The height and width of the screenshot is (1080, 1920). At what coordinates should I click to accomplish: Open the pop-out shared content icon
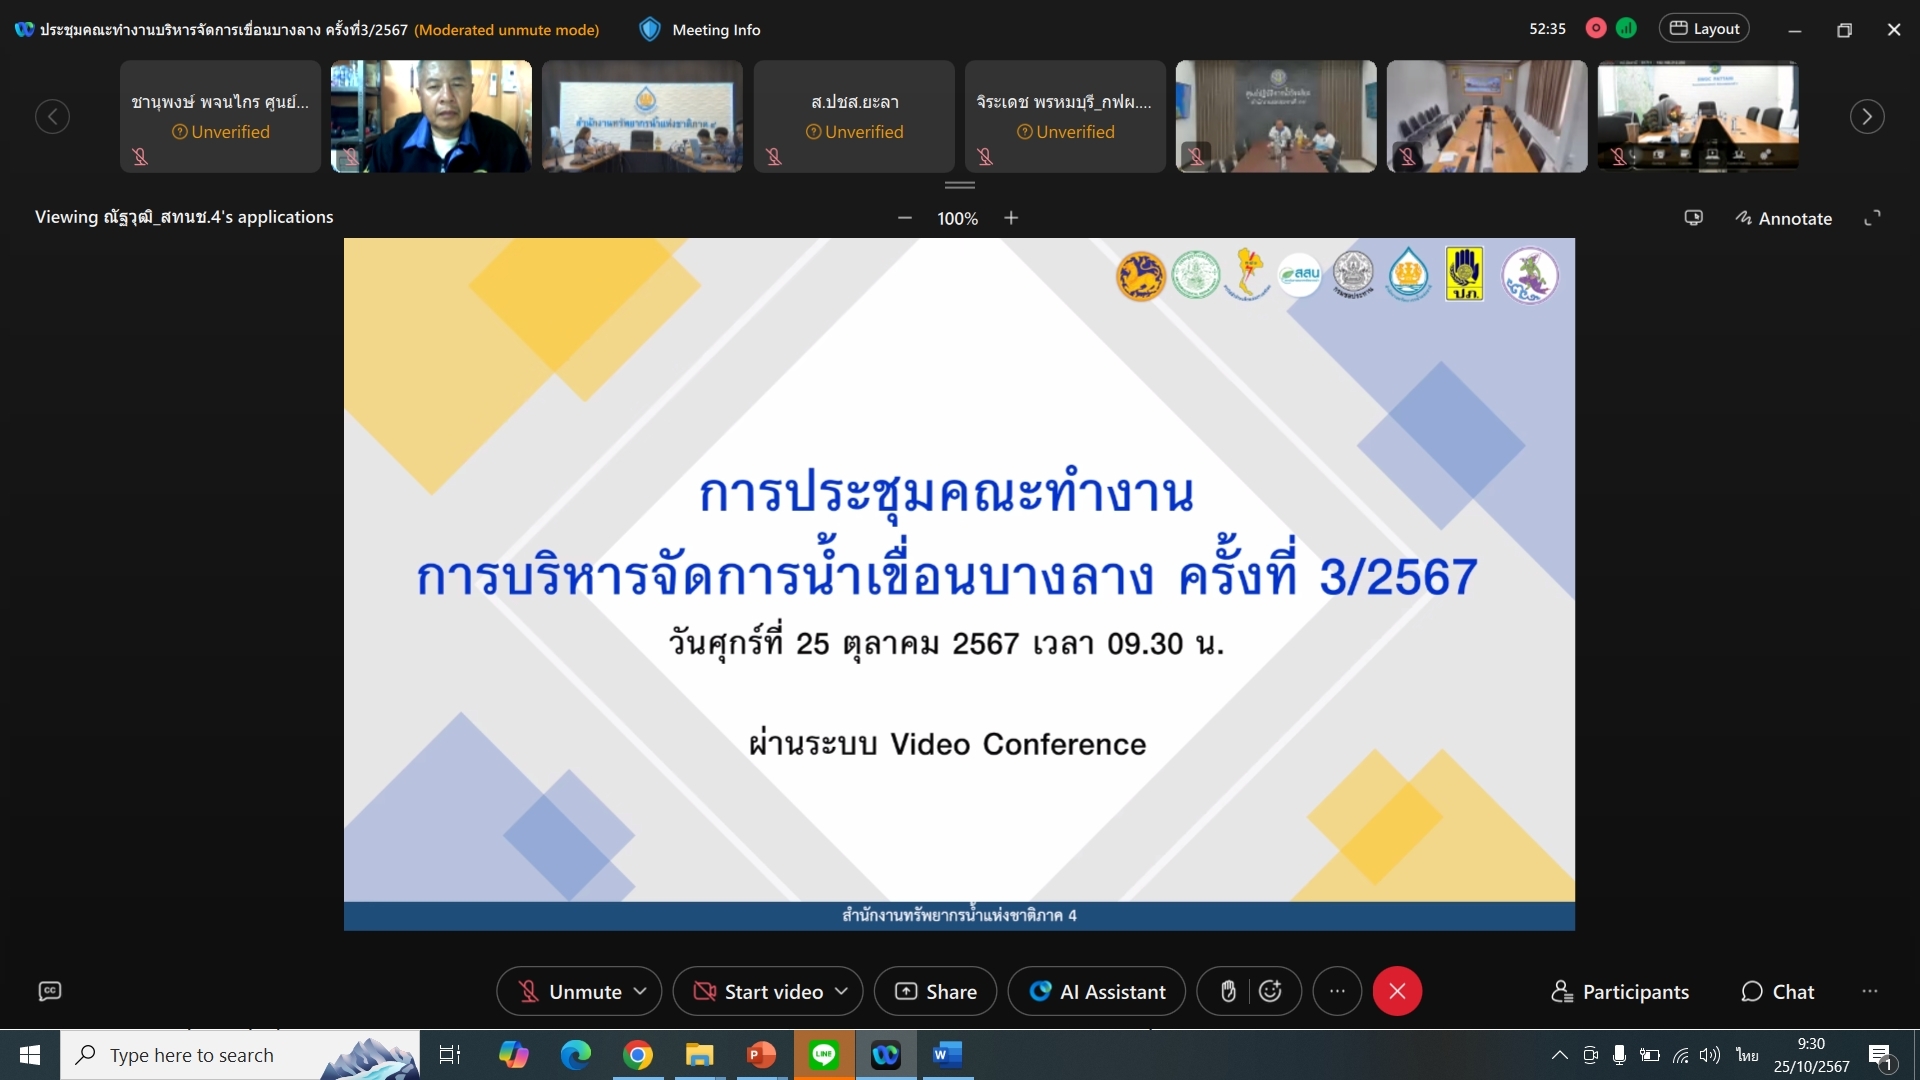(1693, 218)
